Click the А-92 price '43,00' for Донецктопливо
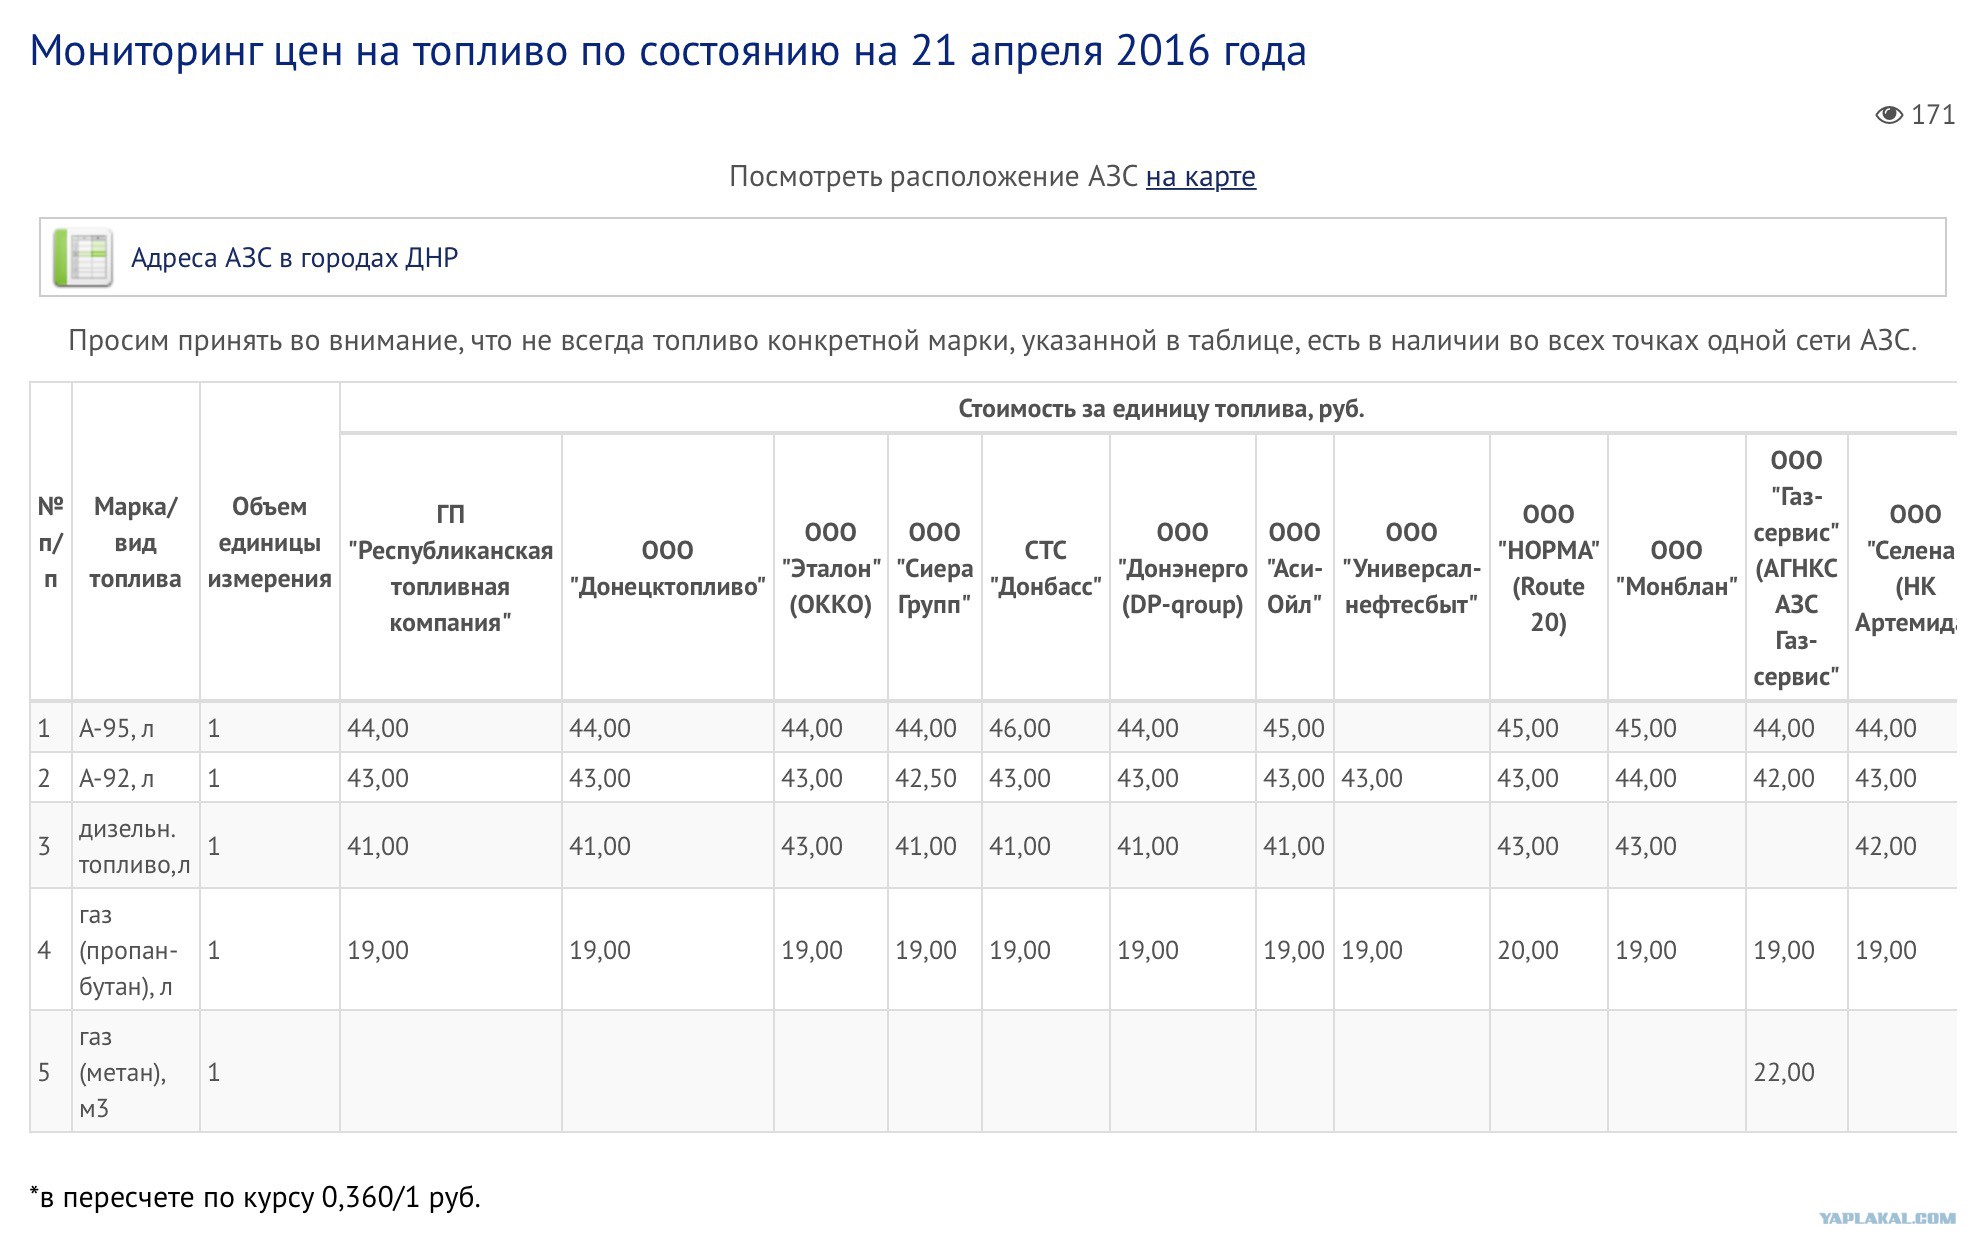The width and height of the screenshot is (1982, 1248). point(600,778)
